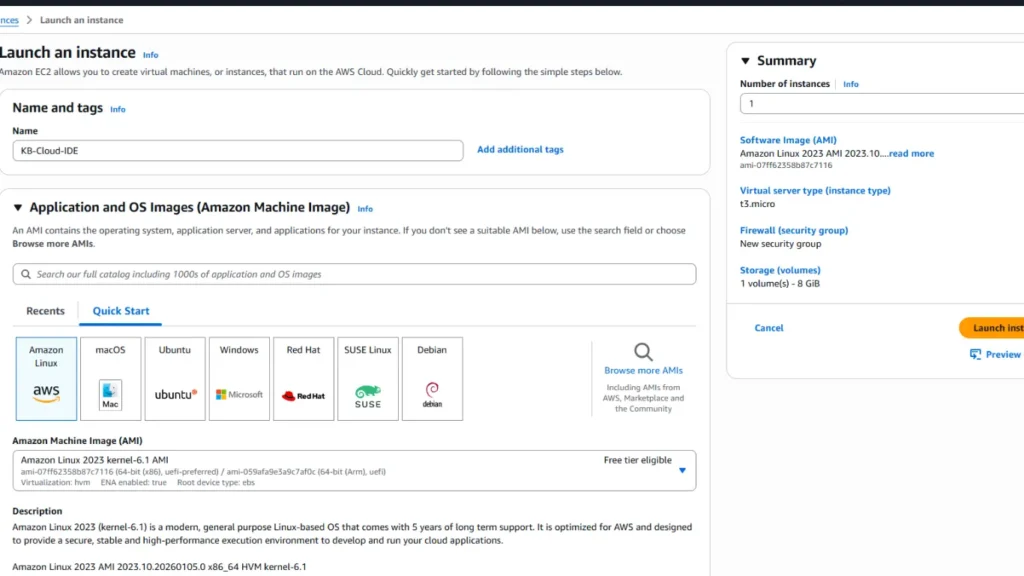
Task: Choose the macOS image tile
Action: point(110,378)
